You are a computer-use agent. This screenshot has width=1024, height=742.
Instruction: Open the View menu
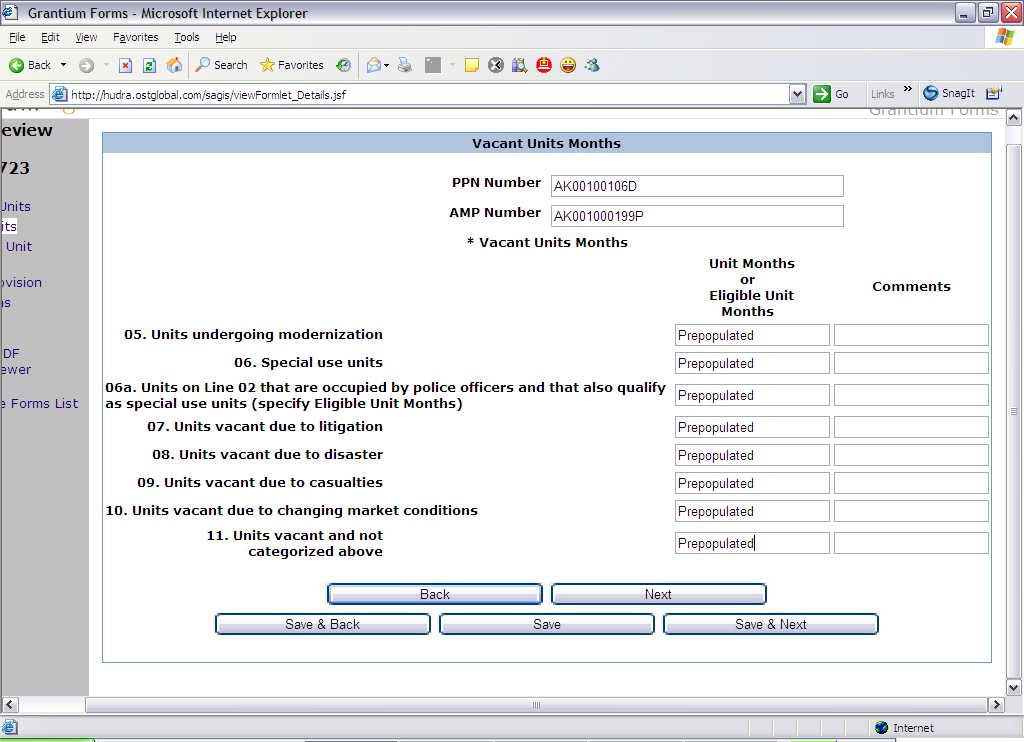(x=86, y=37)
